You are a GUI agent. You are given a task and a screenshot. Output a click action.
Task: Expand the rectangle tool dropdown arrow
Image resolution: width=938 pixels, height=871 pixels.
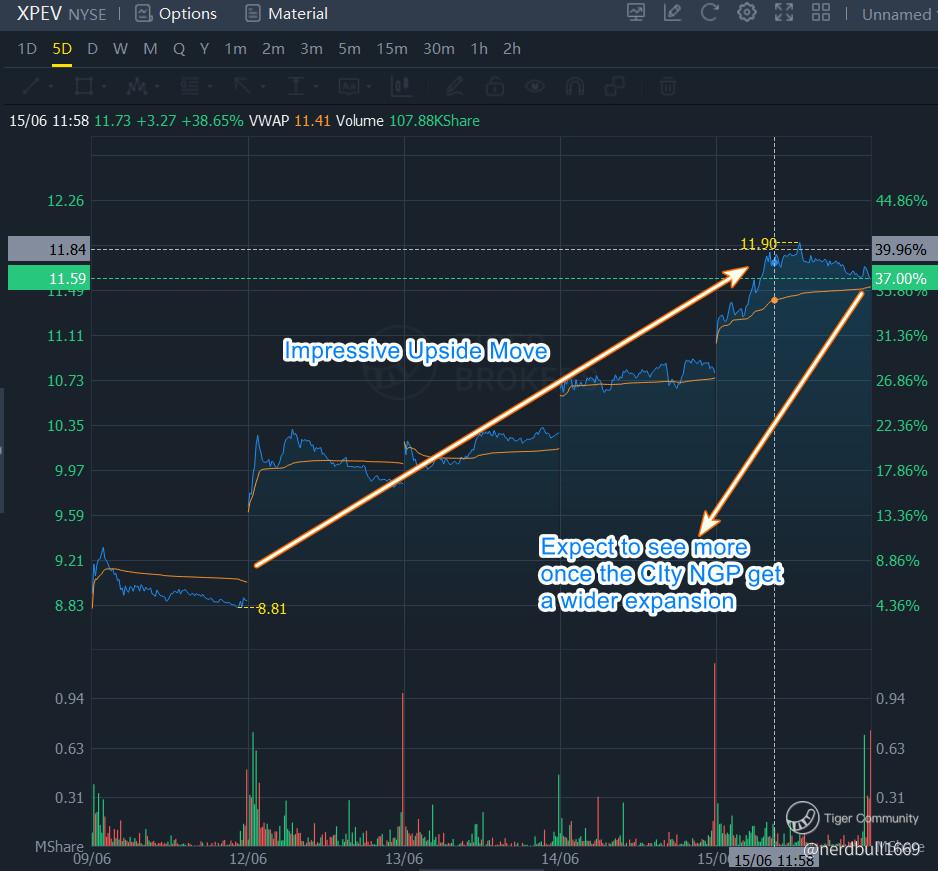pos(104,87)
